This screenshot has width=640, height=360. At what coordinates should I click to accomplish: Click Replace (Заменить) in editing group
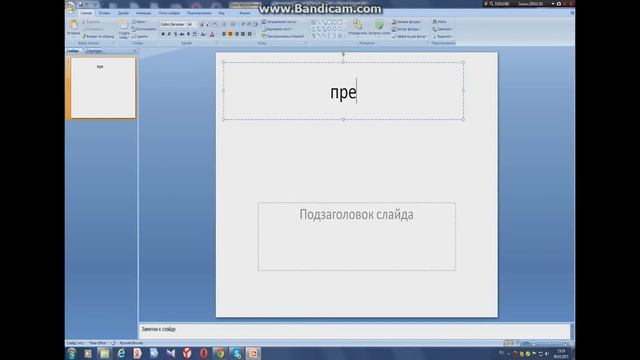(x=442, y=29)
